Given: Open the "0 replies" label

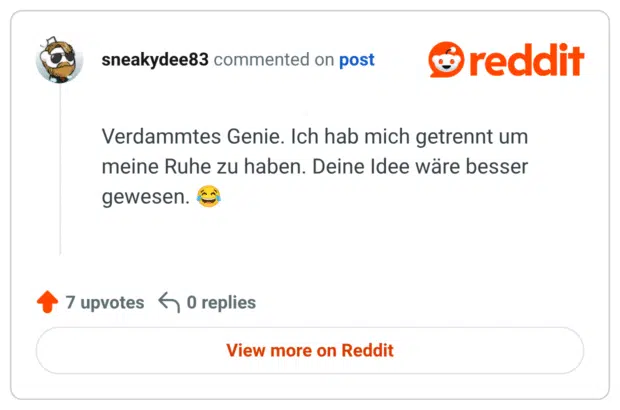Looking at the screenshot, I should 221,302.
